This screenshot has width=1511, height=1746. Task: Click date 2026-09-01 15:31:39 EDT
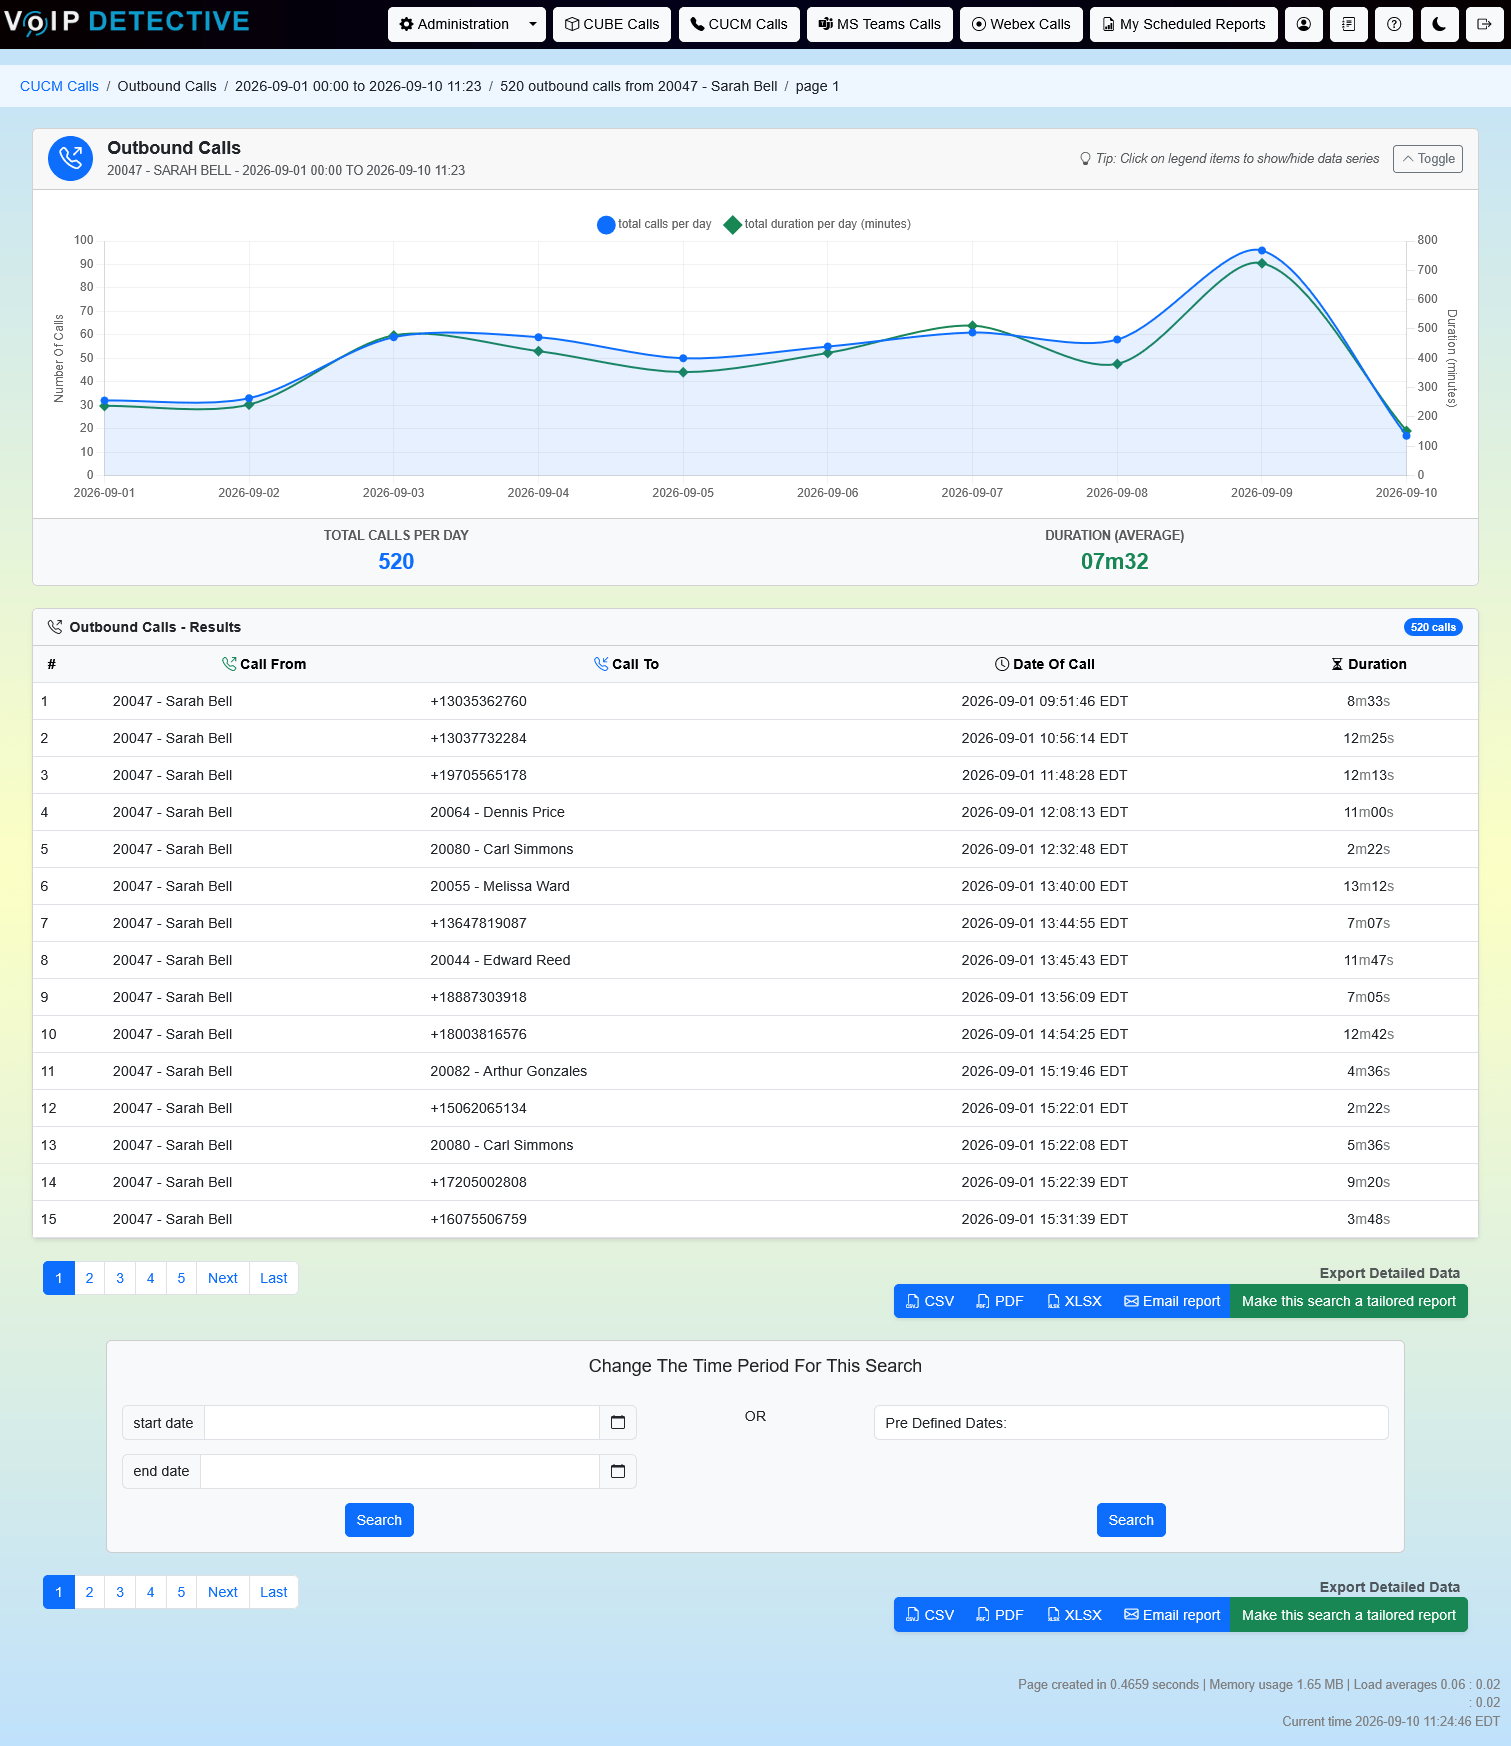[x=1044, y=1219]
